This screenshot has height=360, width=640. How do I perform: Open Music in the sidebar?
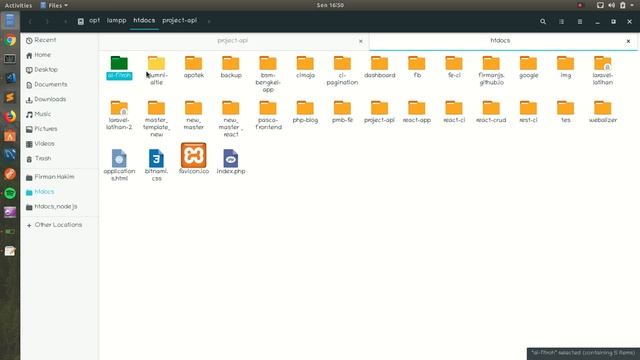click(x=59, y=114)
